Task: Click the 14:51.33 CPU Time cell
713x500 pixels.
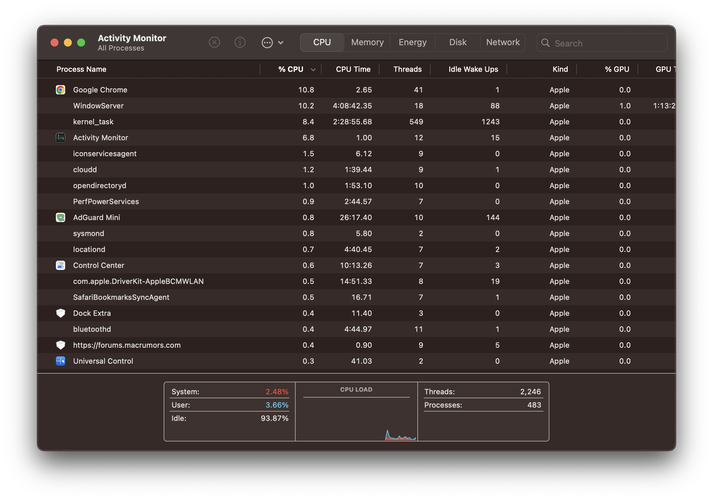Action: tap(356, 281)
